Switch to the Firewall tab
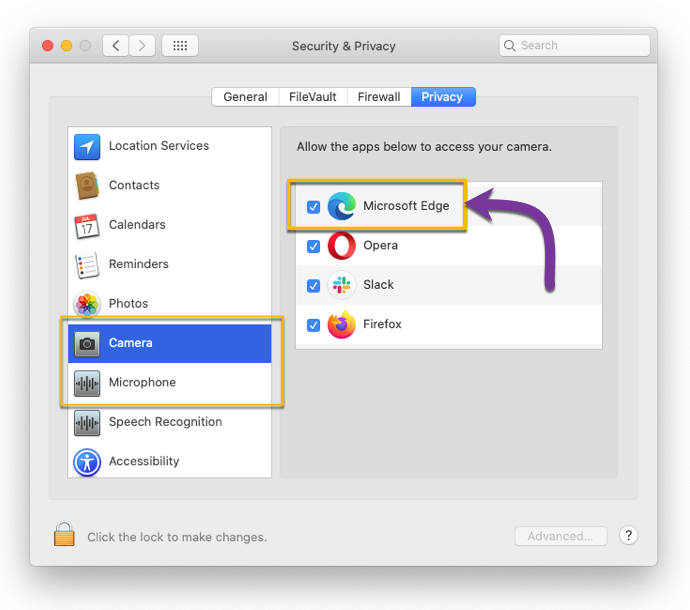690x610 pixels. [378, 97]
